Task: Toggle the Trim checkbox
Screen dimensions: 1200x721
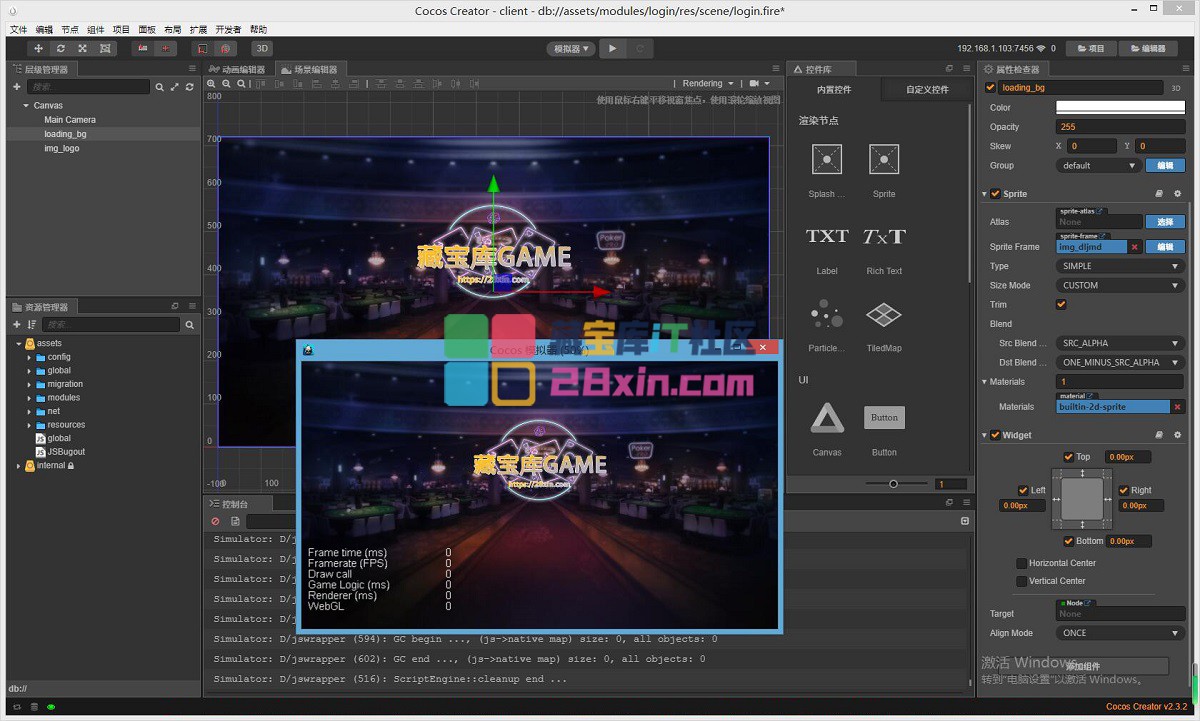Action: click(1061, 305)
